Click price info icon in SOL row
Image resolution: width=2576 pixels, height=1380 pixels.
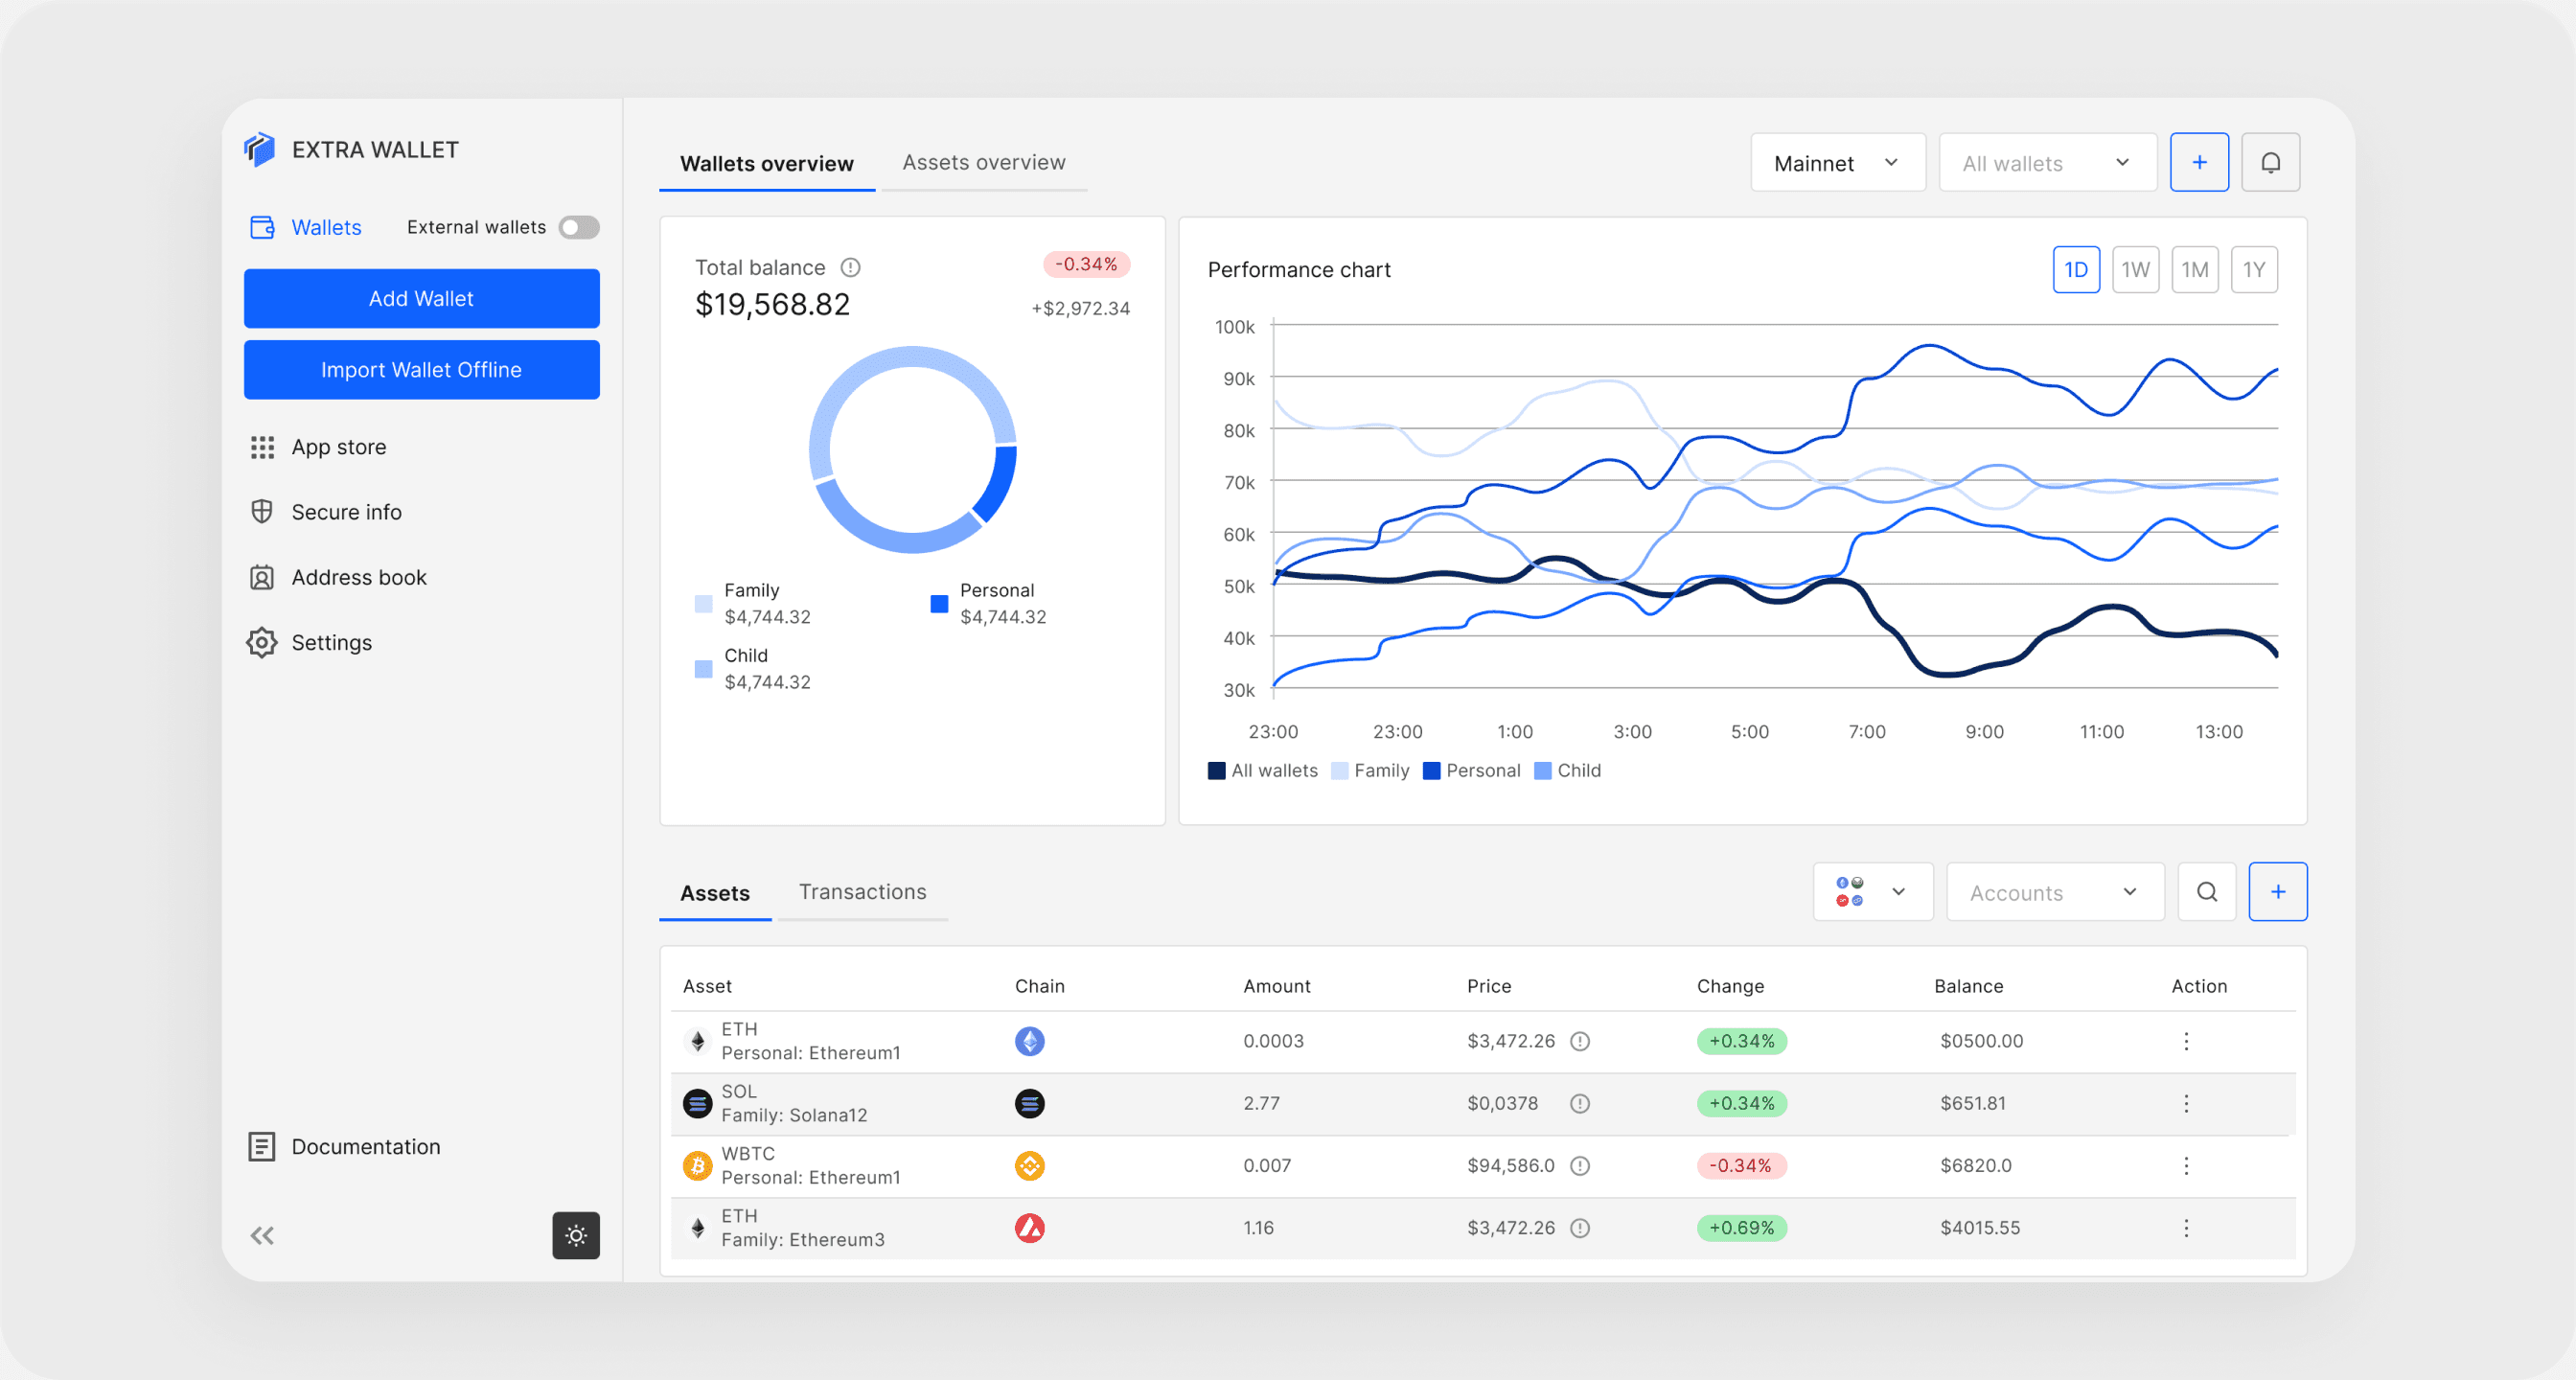(1579, 1103)
